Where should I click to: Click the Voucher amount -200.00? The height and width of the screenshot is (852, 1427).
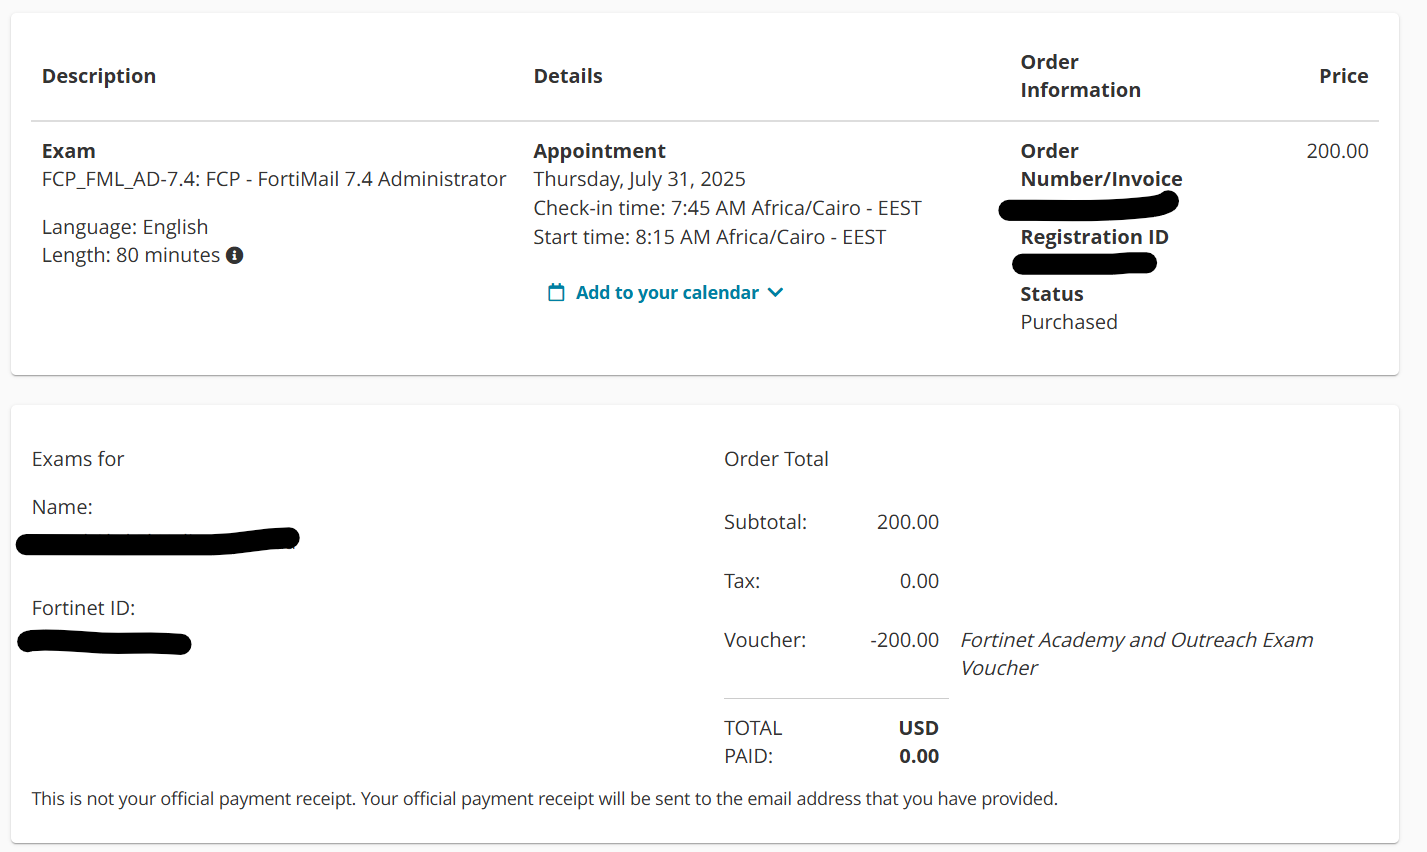coord(904,640)
